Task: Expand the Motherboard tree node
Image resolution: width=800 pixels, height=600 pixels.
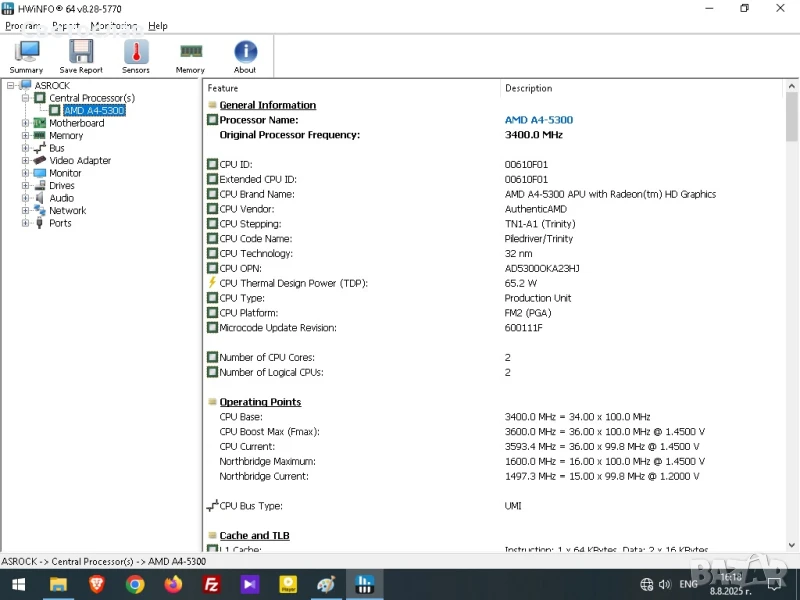Action: point(26,123)
